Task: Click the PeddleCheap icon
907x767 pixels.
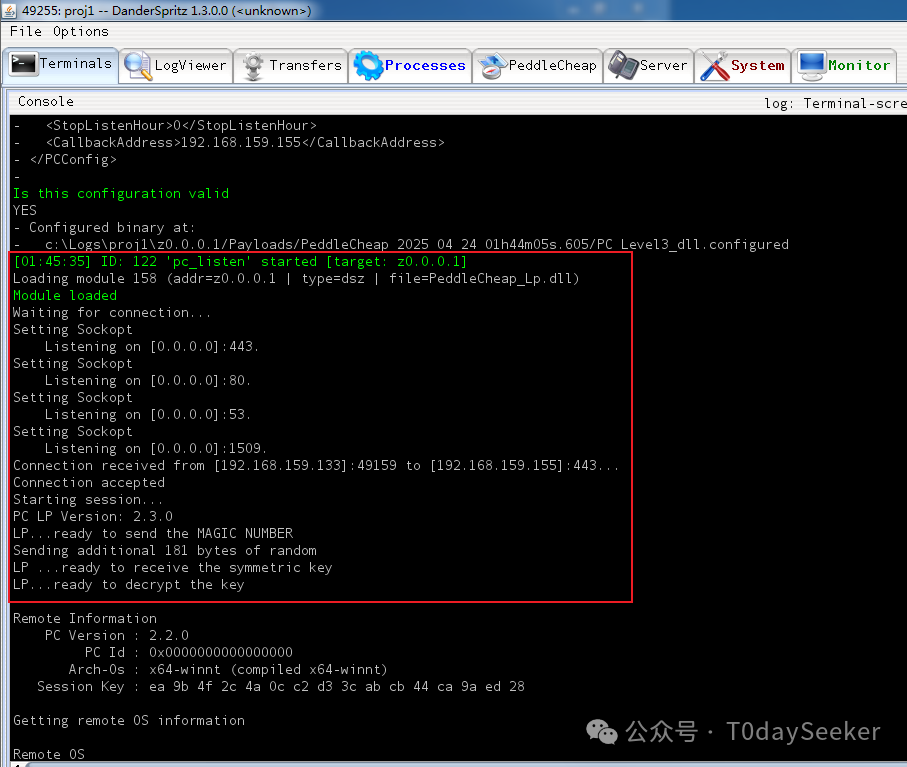Action: pyautogui.click(x=492, y=66)
